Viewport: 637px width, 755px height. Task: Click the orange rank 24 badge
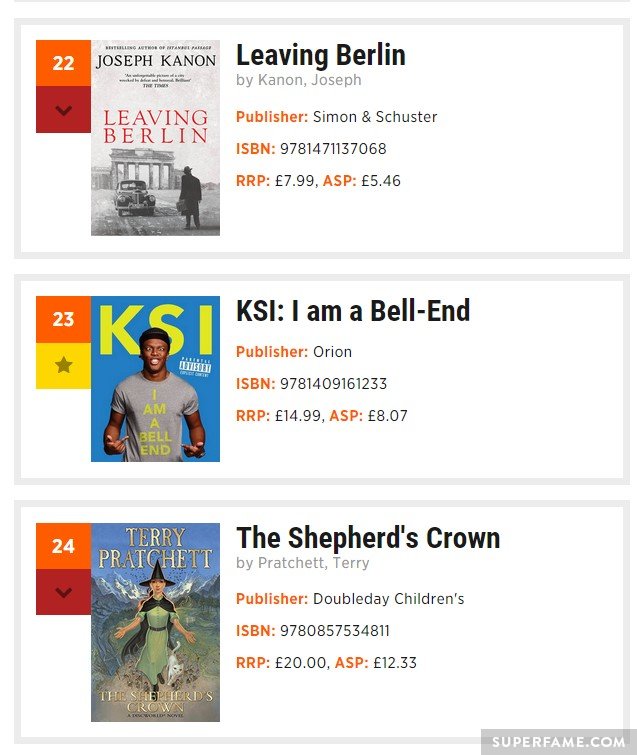coord(63,546)
